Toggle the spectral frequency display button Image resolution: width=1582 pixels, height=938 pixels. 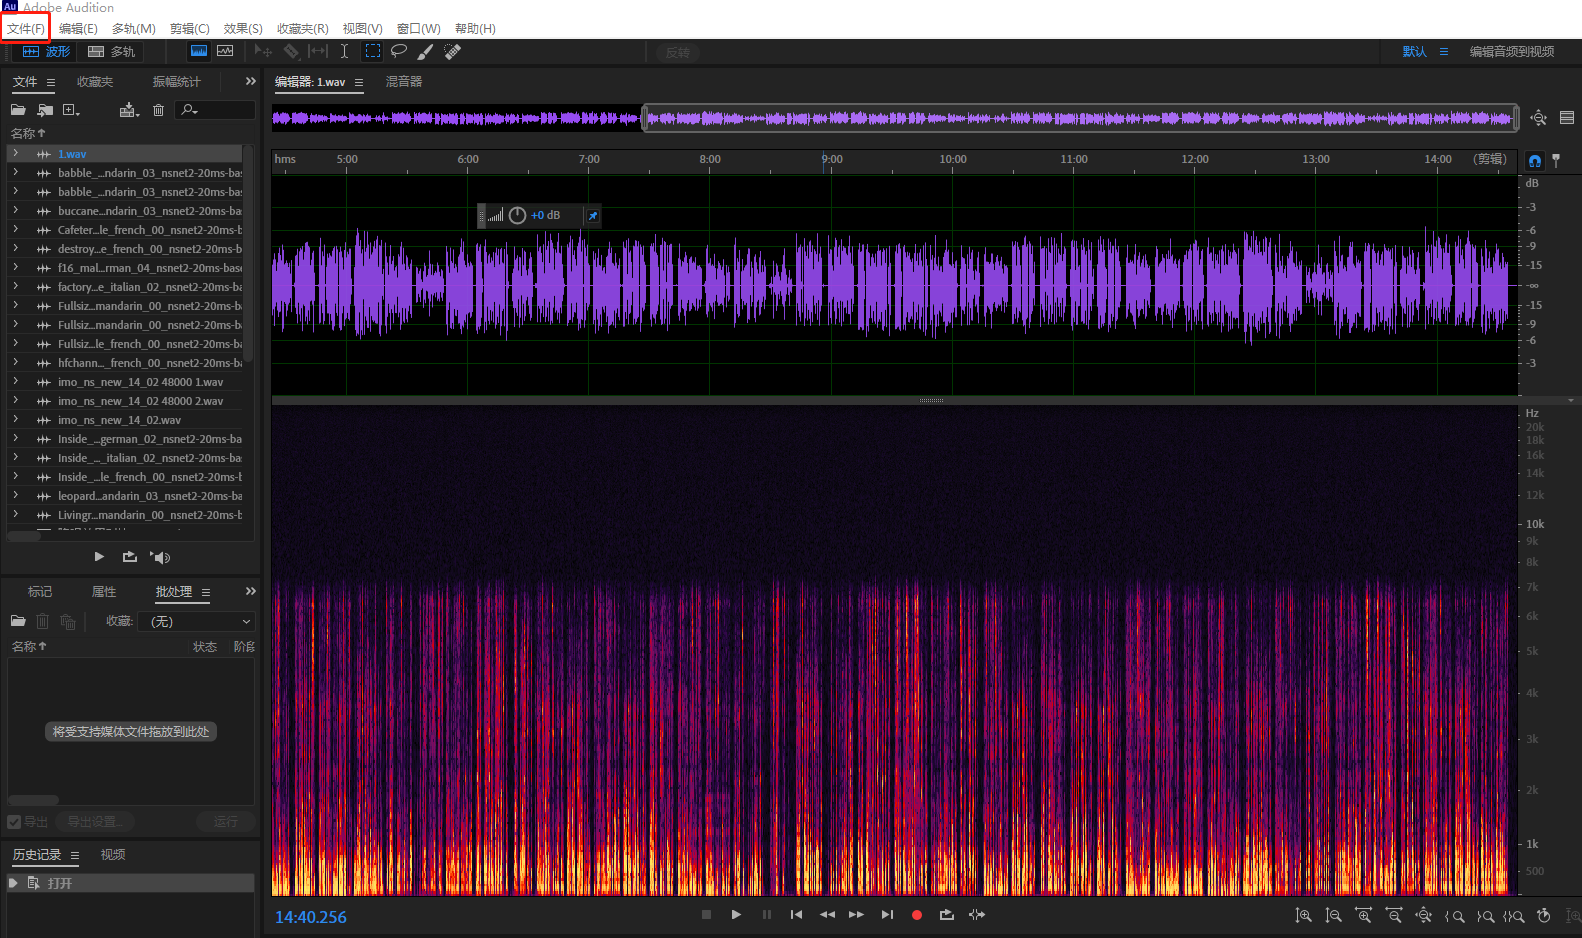199,51
